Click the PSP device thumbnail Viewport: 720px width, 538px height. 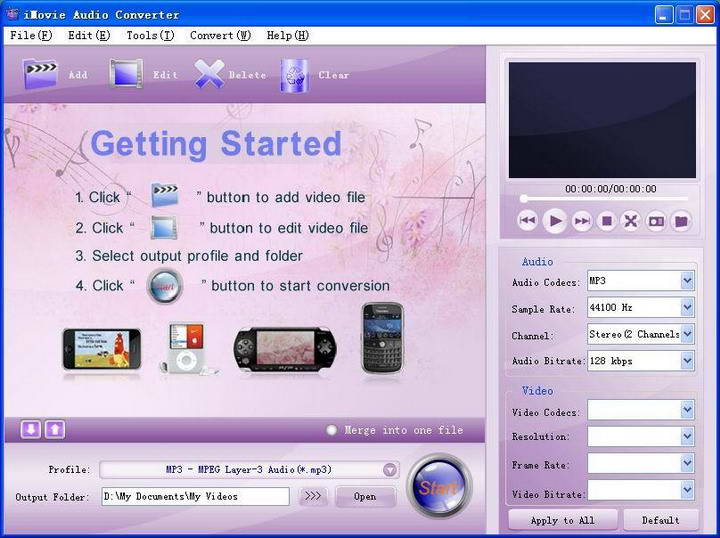coord(285,350)
